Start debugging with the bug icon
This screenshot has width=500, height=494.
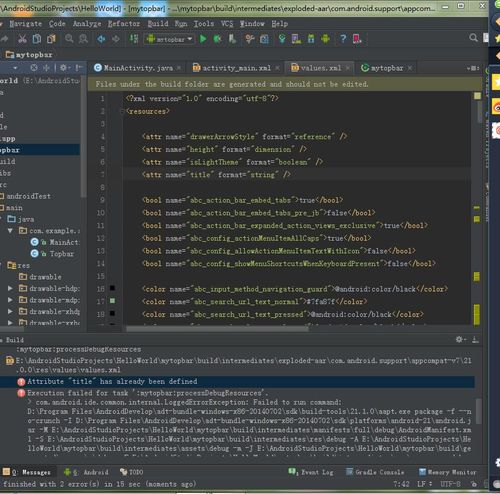point(217,39)
